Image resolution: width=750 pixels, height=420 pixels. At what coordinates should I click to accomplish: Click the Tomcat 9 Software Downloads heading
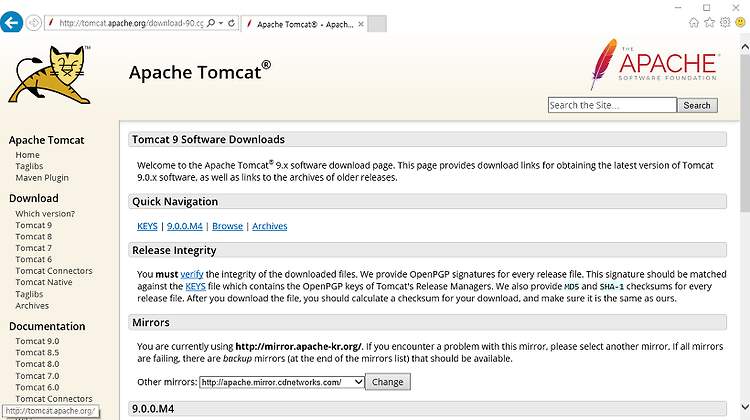[x=209, y=140]
